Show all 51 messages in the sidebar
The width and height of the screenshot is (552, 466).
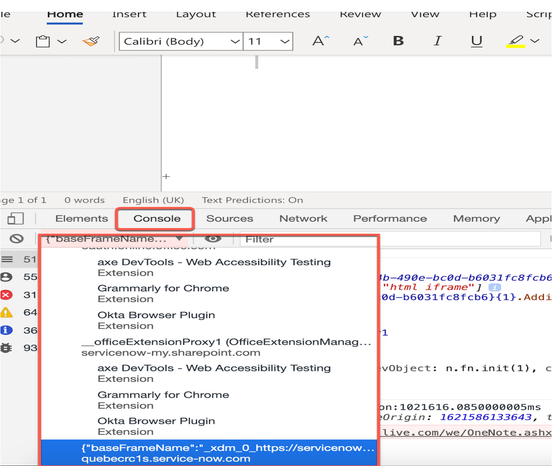[18, 259]
